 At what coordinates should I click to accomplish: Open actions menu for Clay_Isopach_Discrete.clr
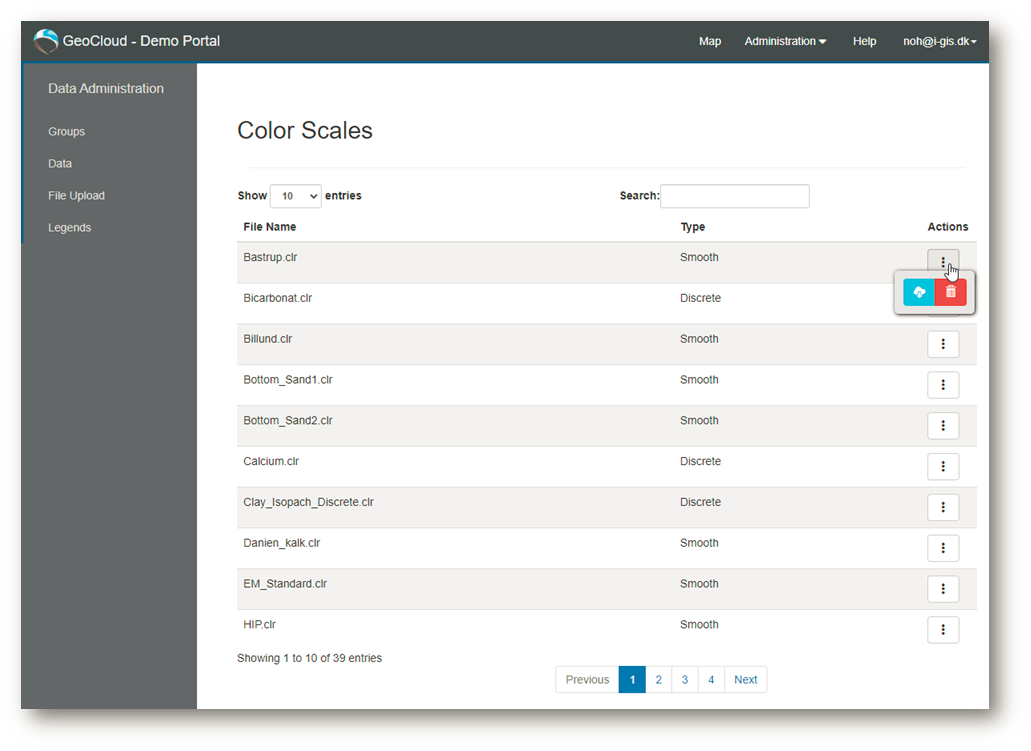coord(943,507)
